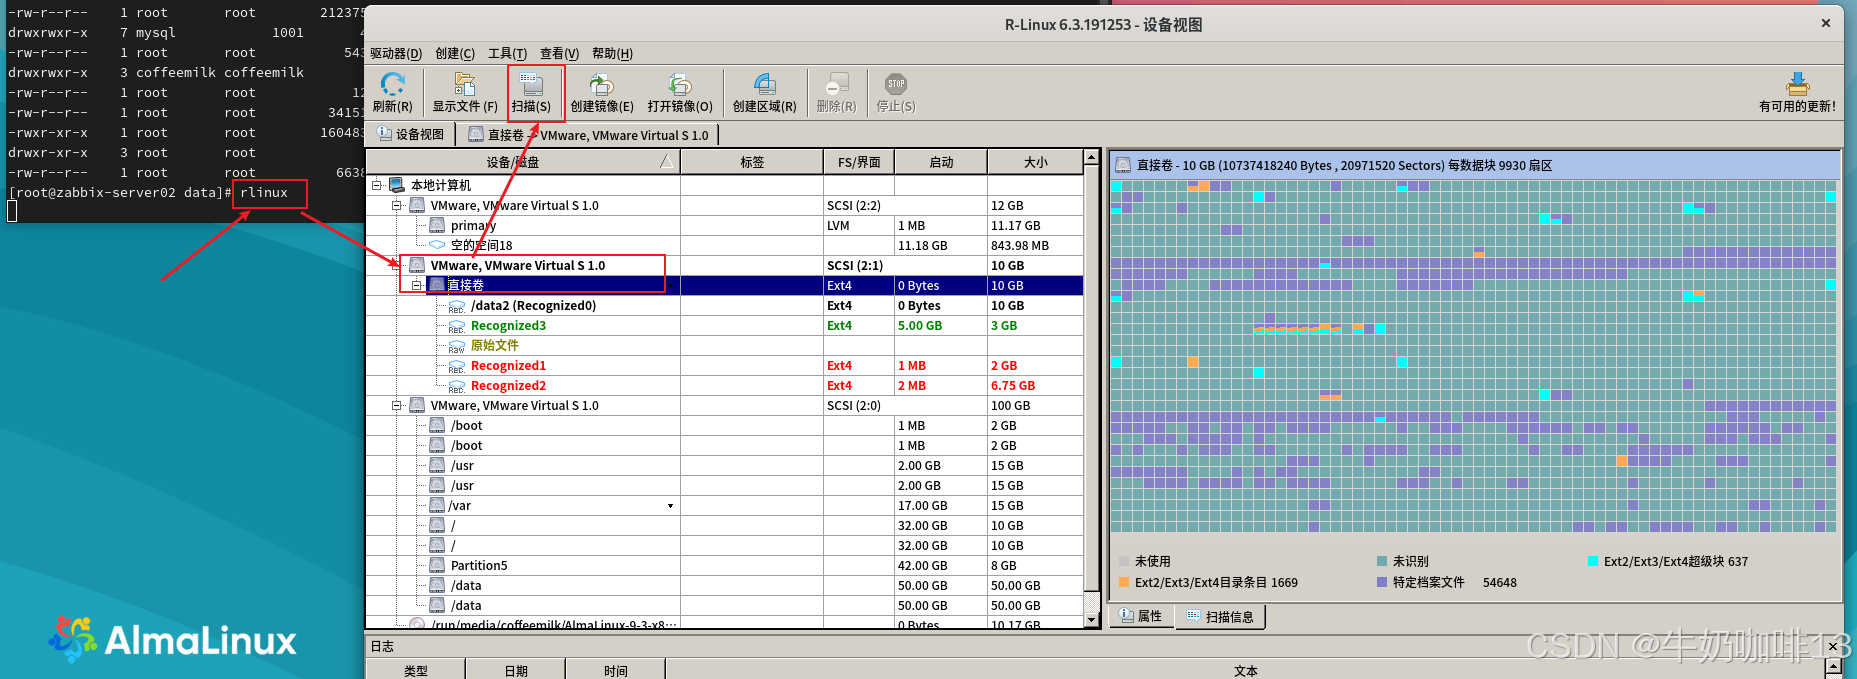Open the 创建(C) menu

click(454, 53)
